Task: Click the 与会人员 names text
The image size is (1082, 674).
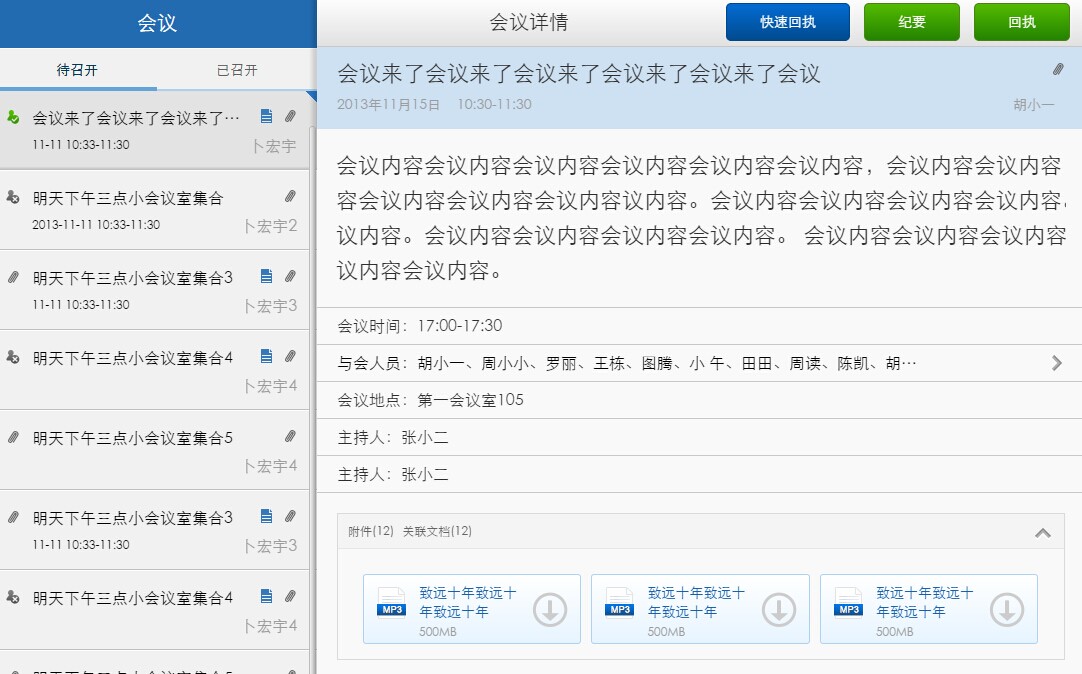Action: (667, 364)
